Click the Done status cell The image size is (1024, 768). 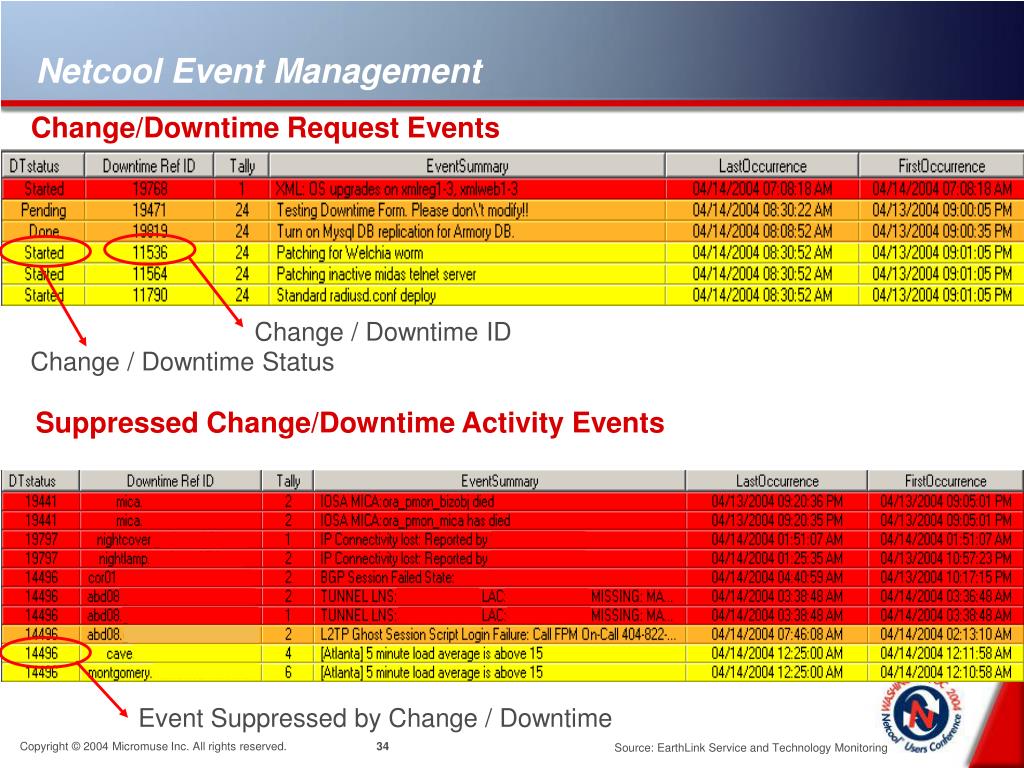tap(44, 231)
